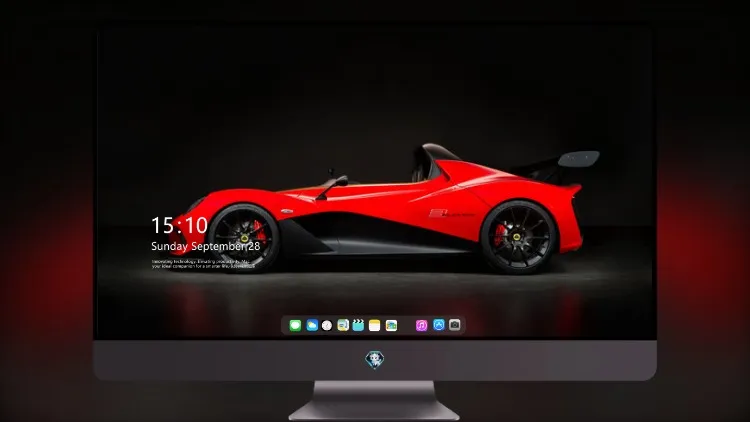Click the small tagline under the date
Image resolution: width=750 pixels, height=422 pixels.
click(x=201, y=264)
